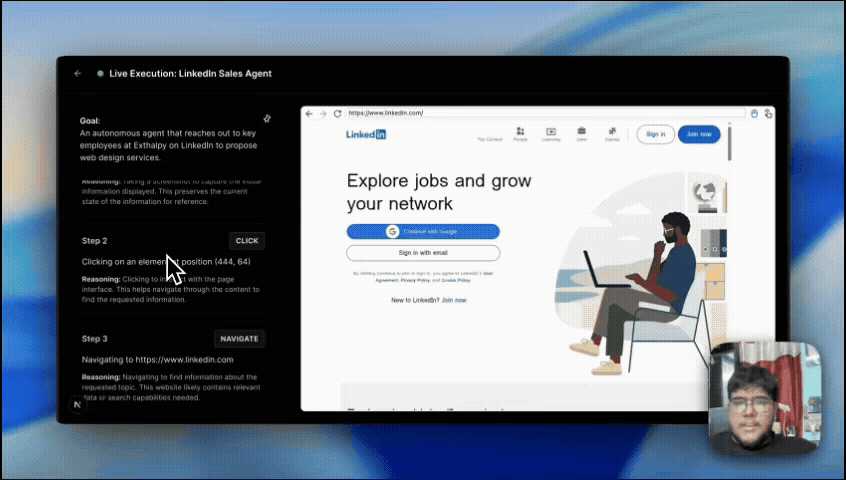Click the green status dot near title
Viewport: 846px width, 480px height.
pyautogui.click(x=100, y=74)
